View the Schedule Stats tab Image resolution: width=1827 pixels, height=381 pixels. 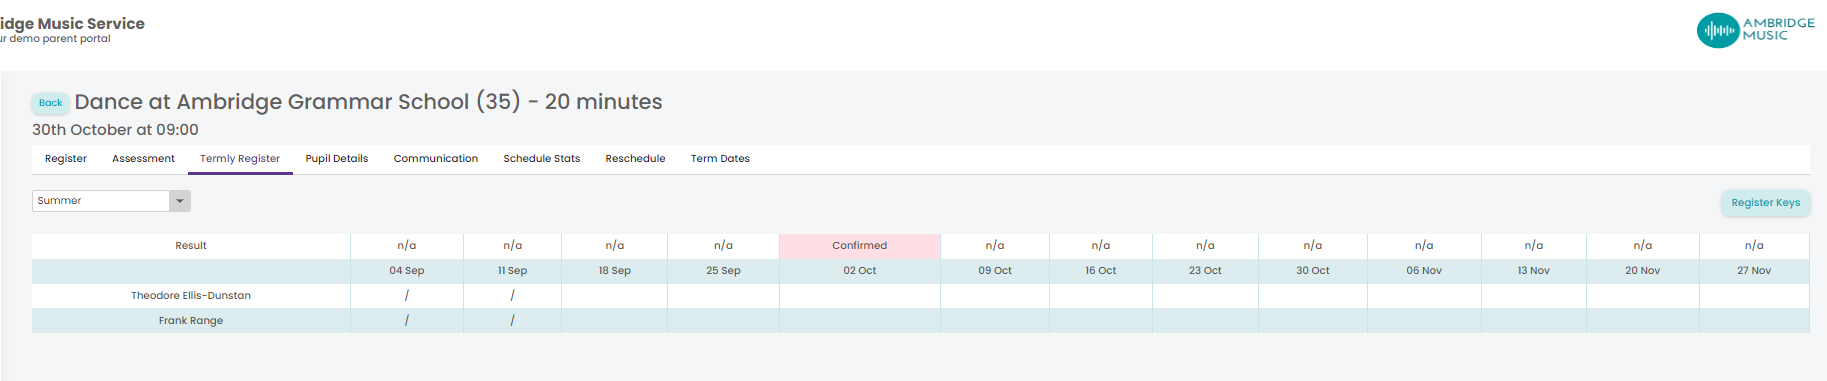pos(542,159)
